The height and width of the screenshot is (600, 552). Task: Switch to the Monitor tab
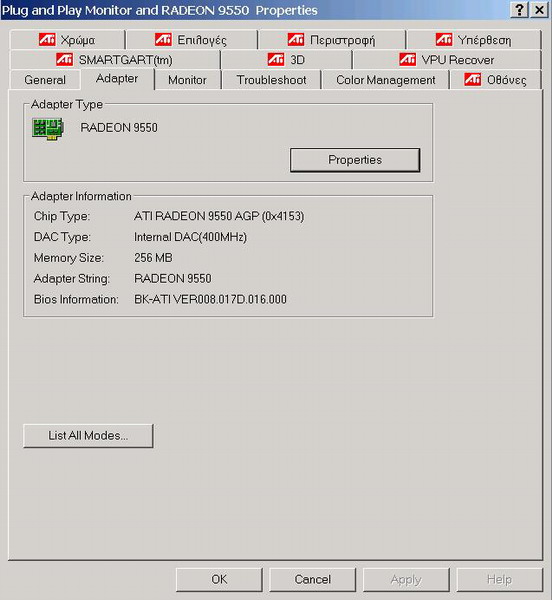point(187,80)
